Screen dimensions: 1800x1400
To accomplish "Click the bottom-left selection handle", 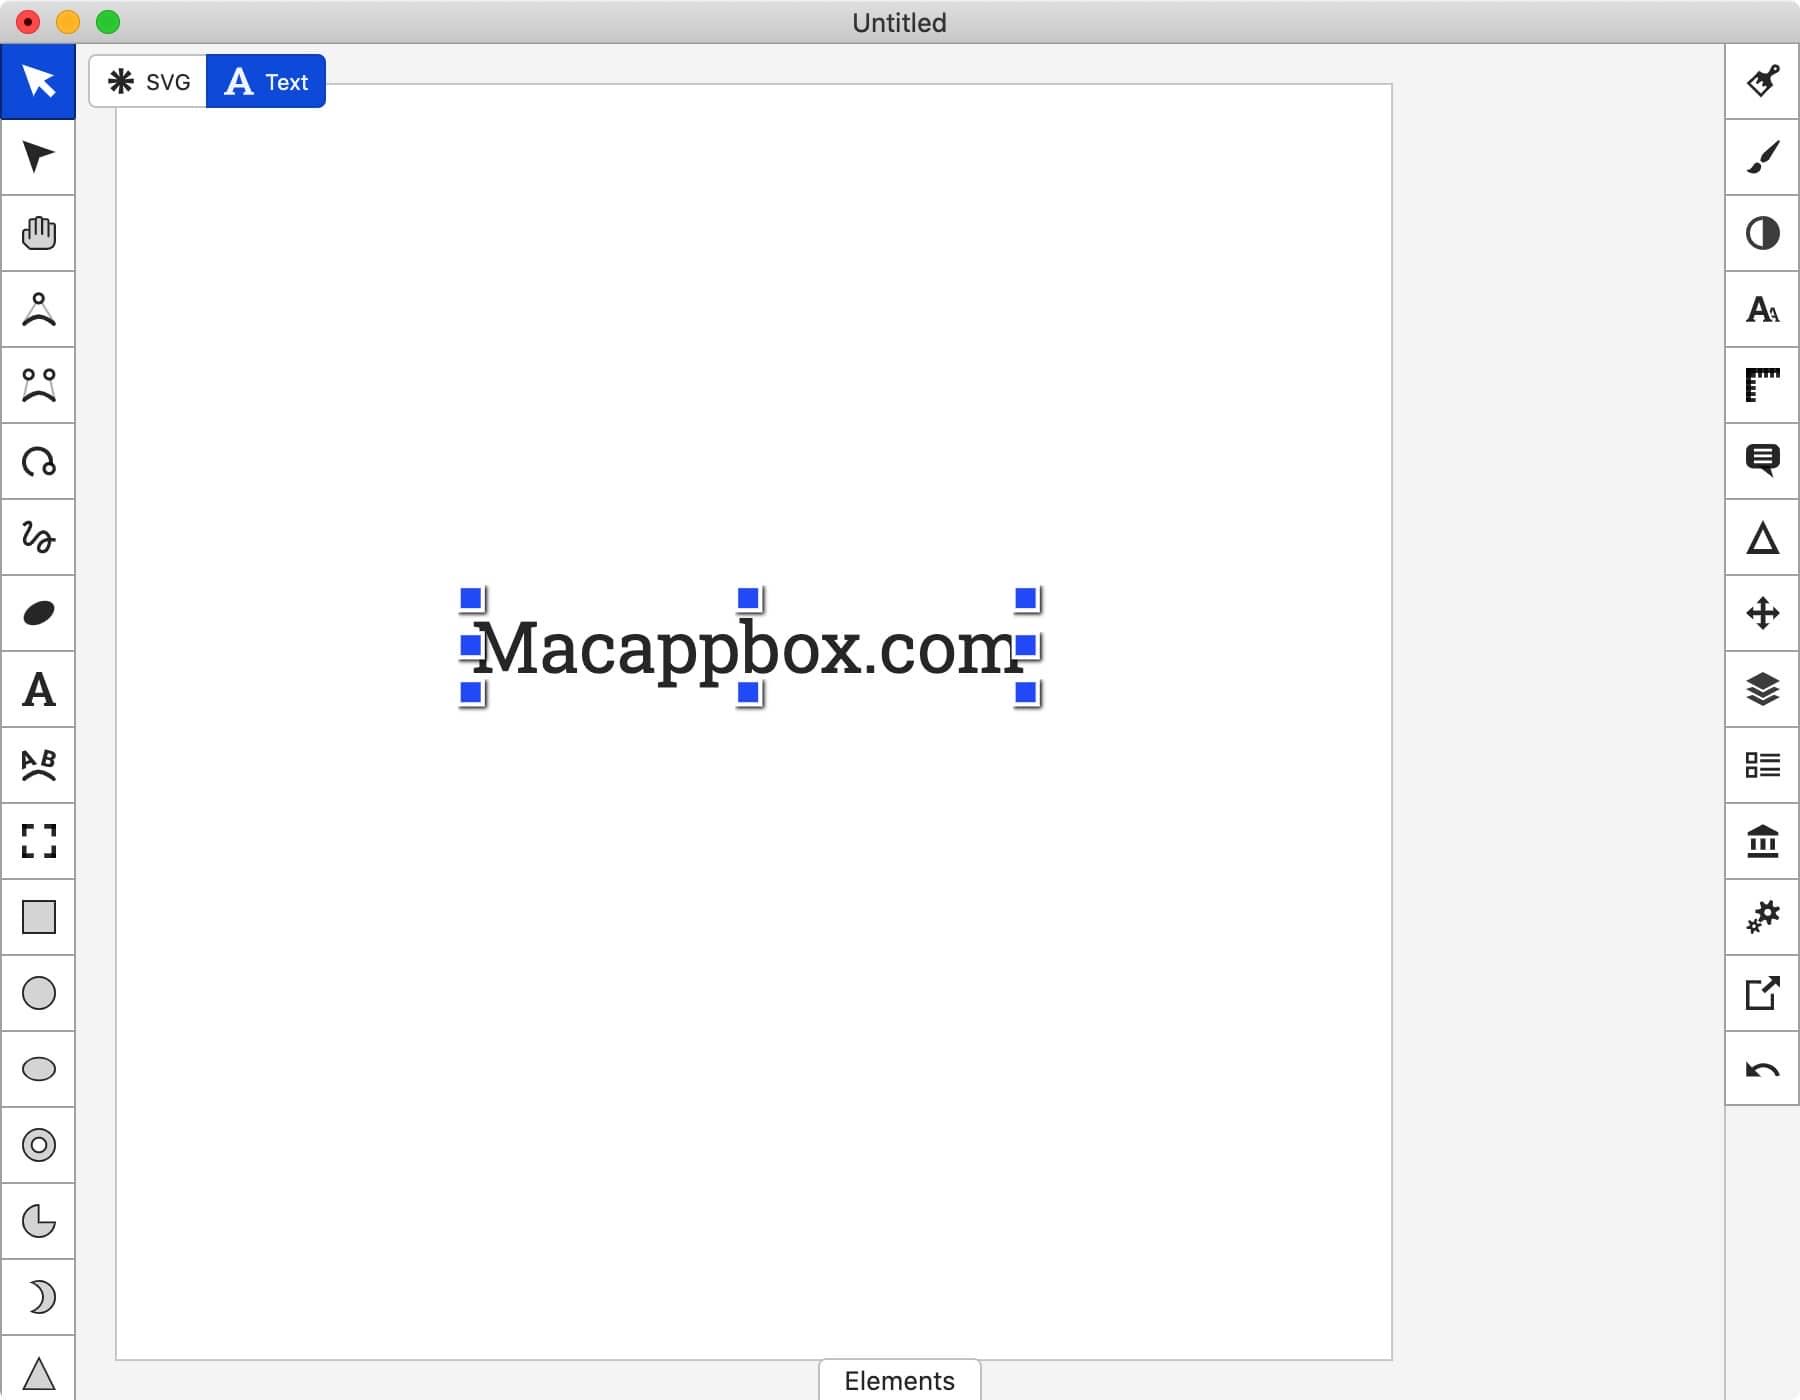I will coord(471,692).
